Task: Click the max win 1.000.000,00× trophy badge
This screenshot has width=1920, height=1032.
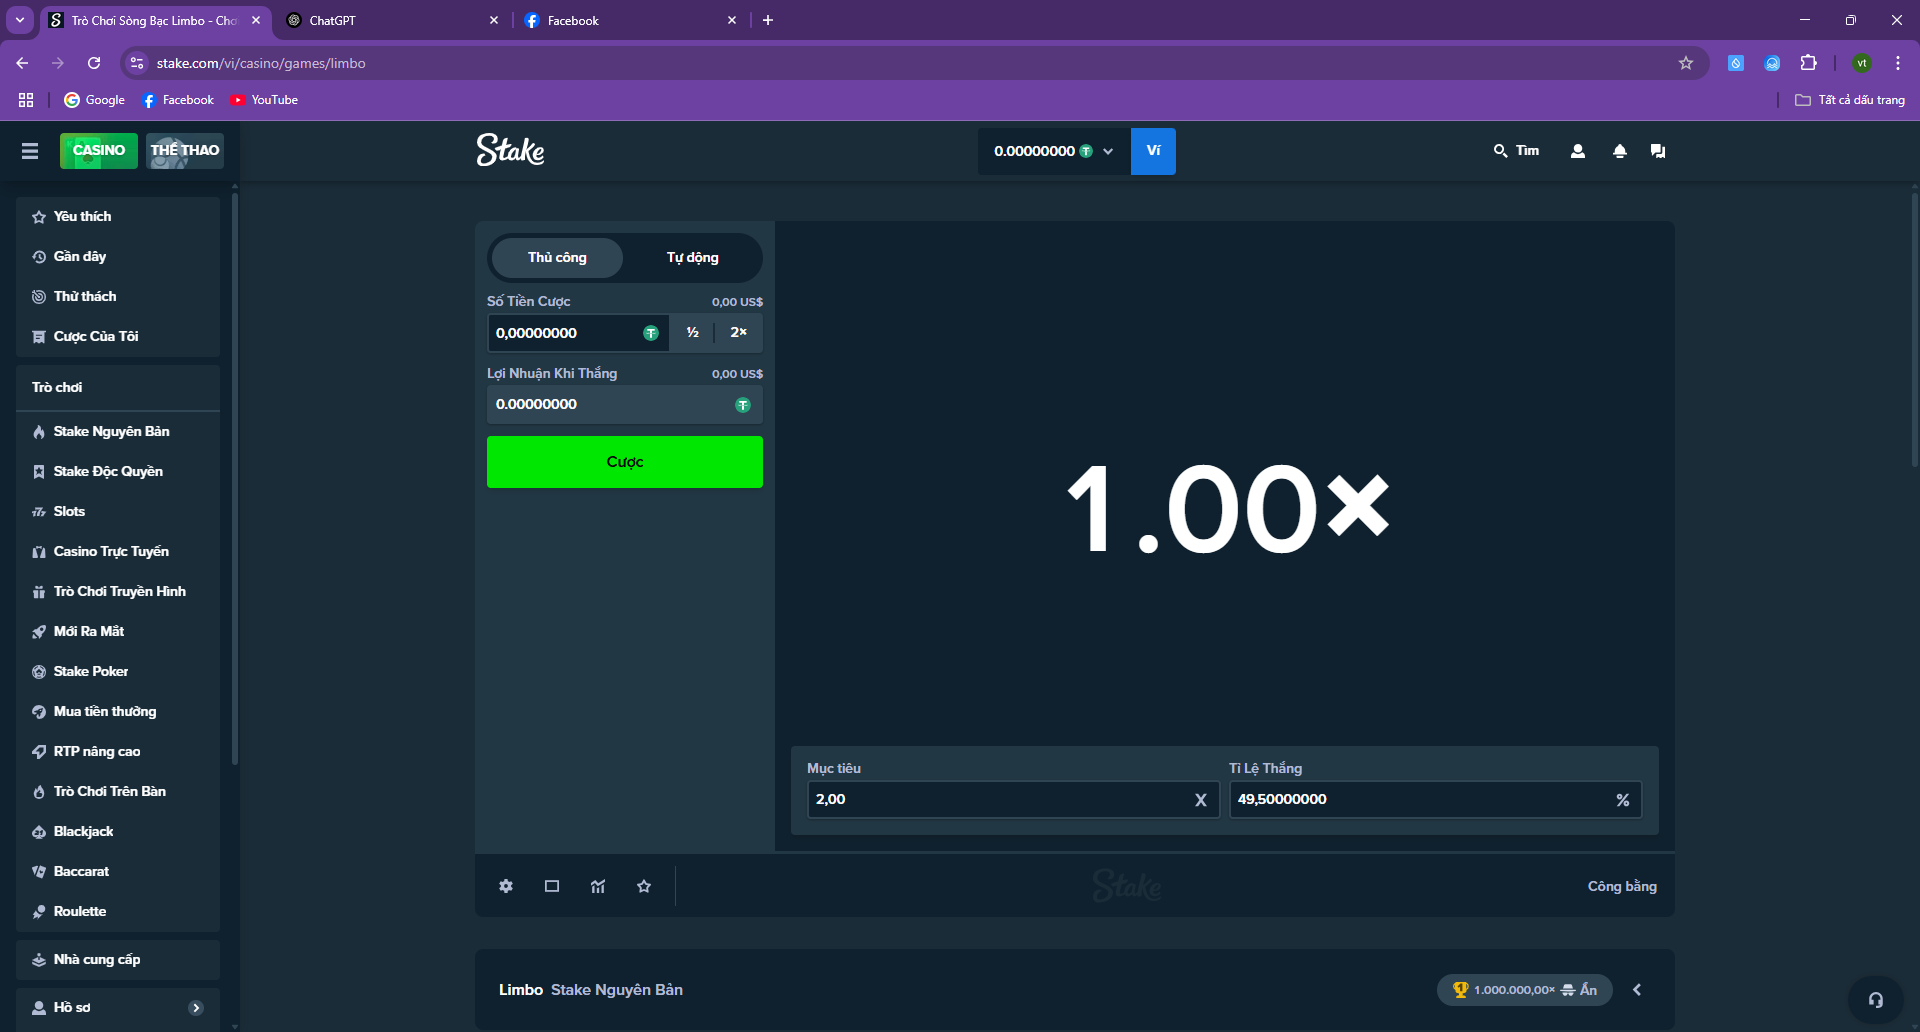Action: point(1525,990)
